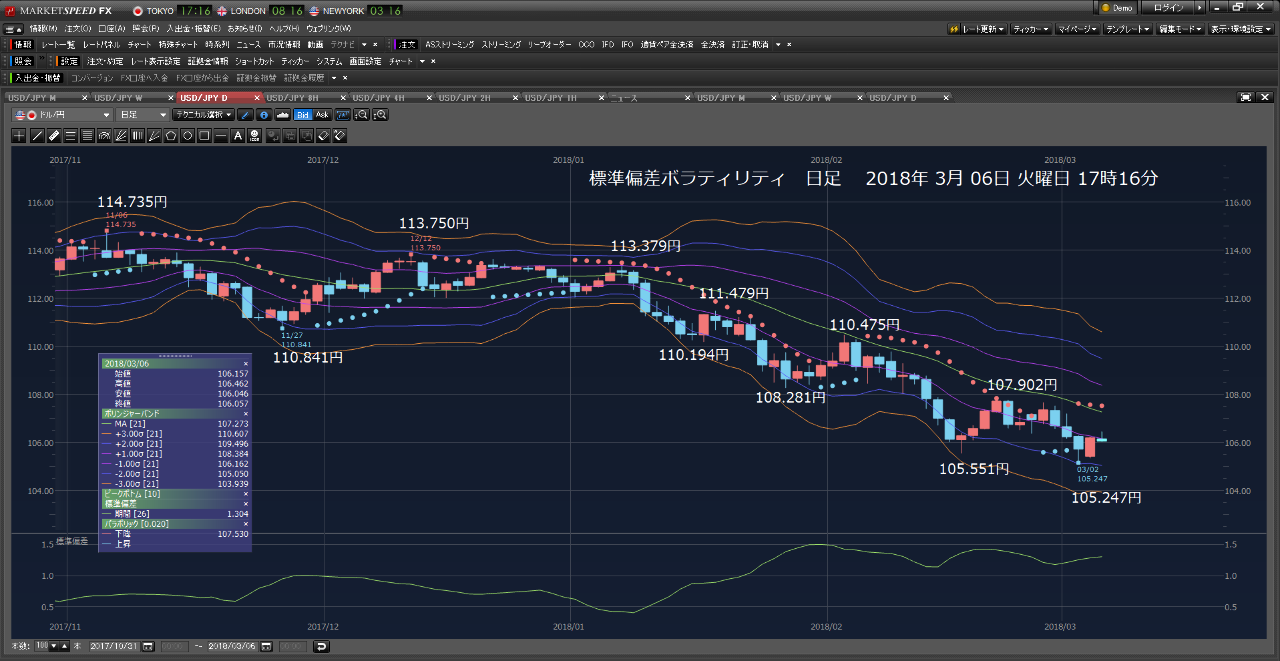Switch the price display to Ask

tap(323, 115)
